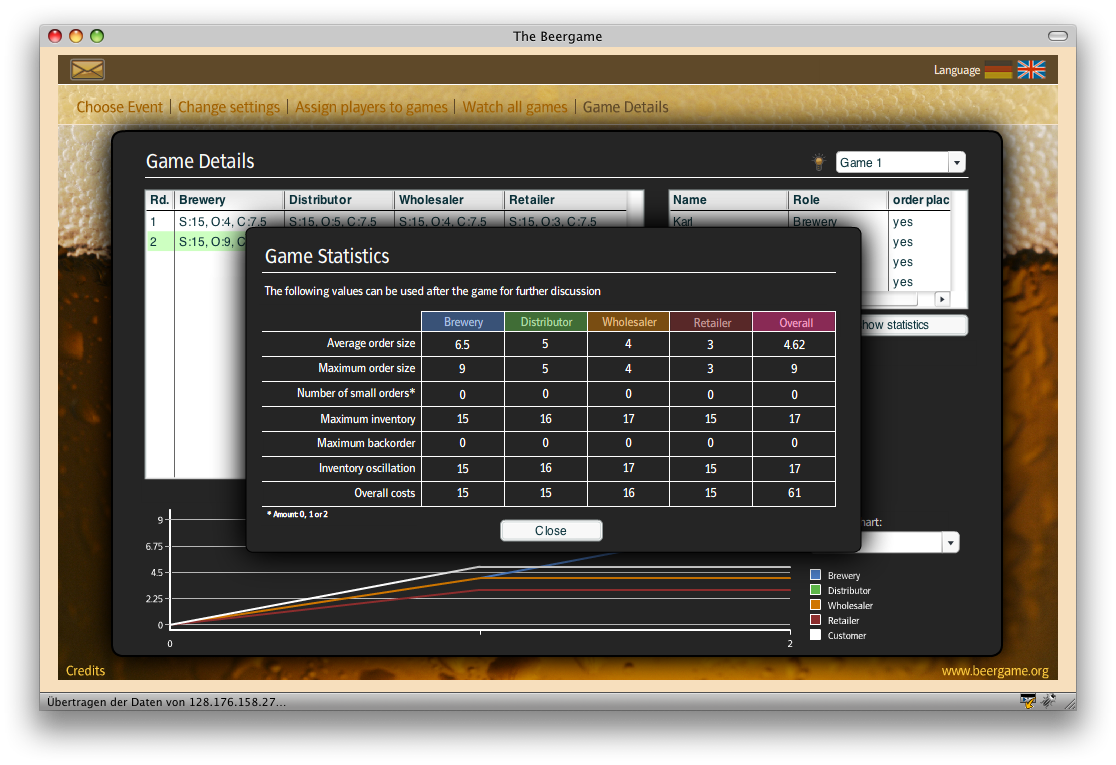Click Overall average order value 4.62
The image size is (1116, 765).
click(794, 344)
